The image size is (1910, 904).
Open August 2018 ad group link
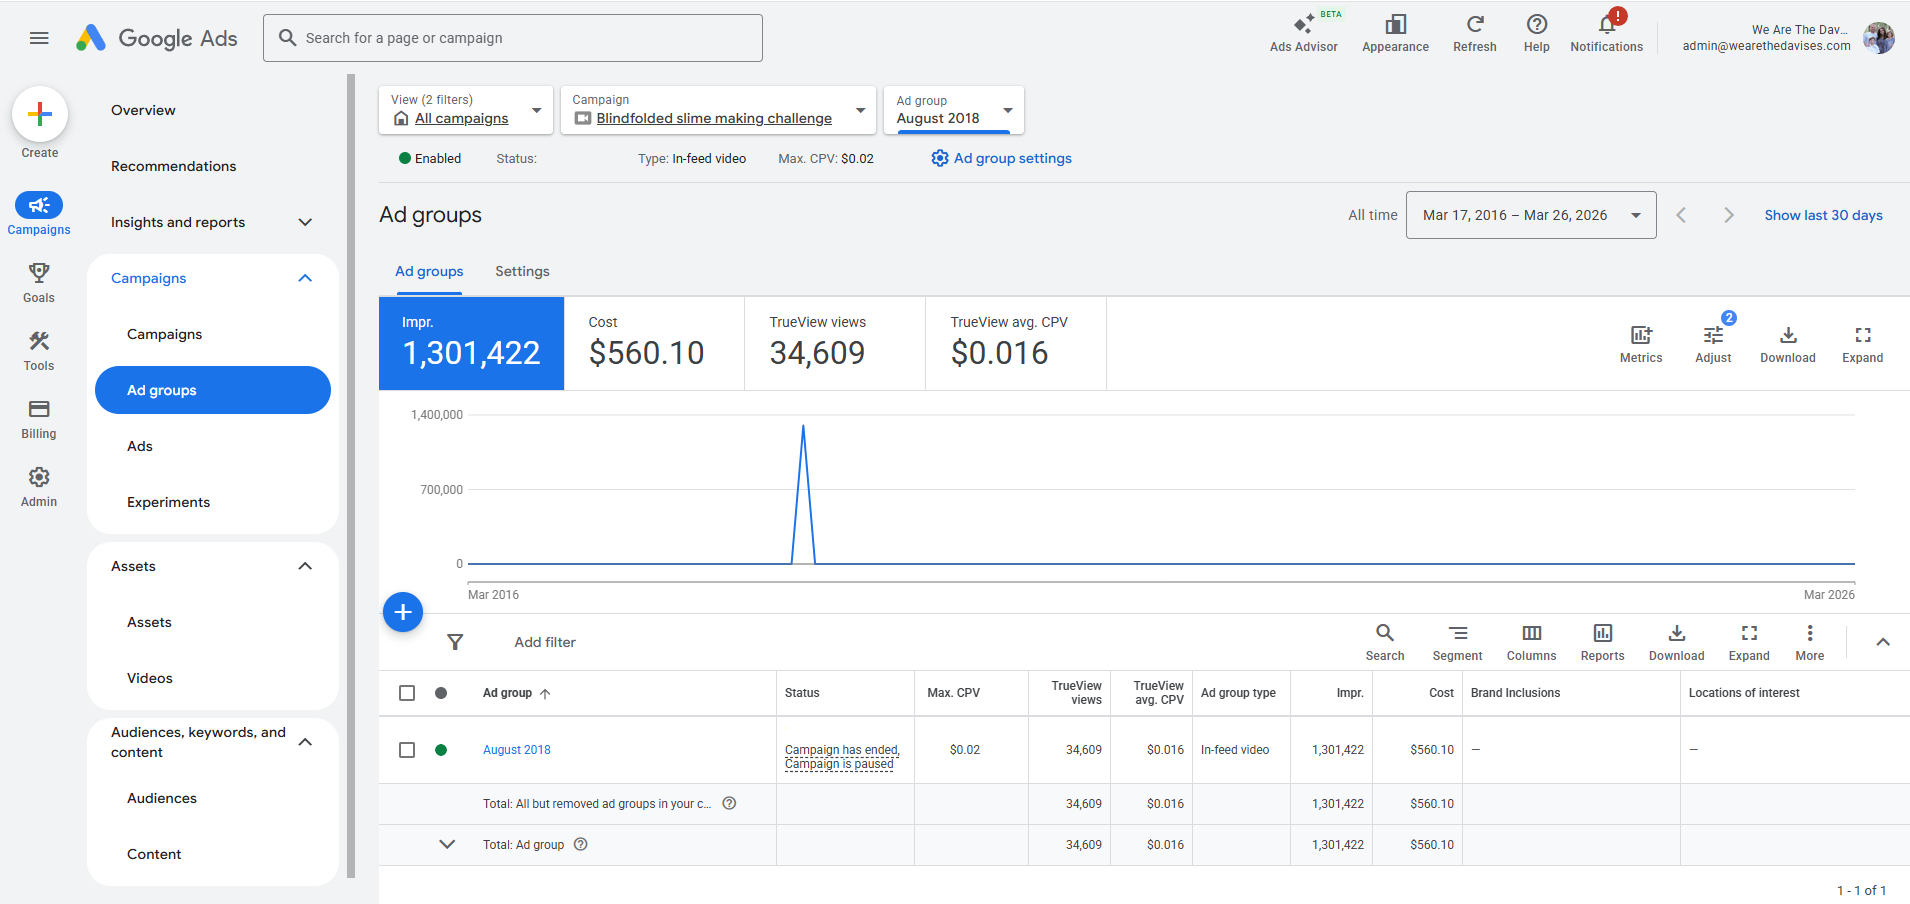[517, 750]
